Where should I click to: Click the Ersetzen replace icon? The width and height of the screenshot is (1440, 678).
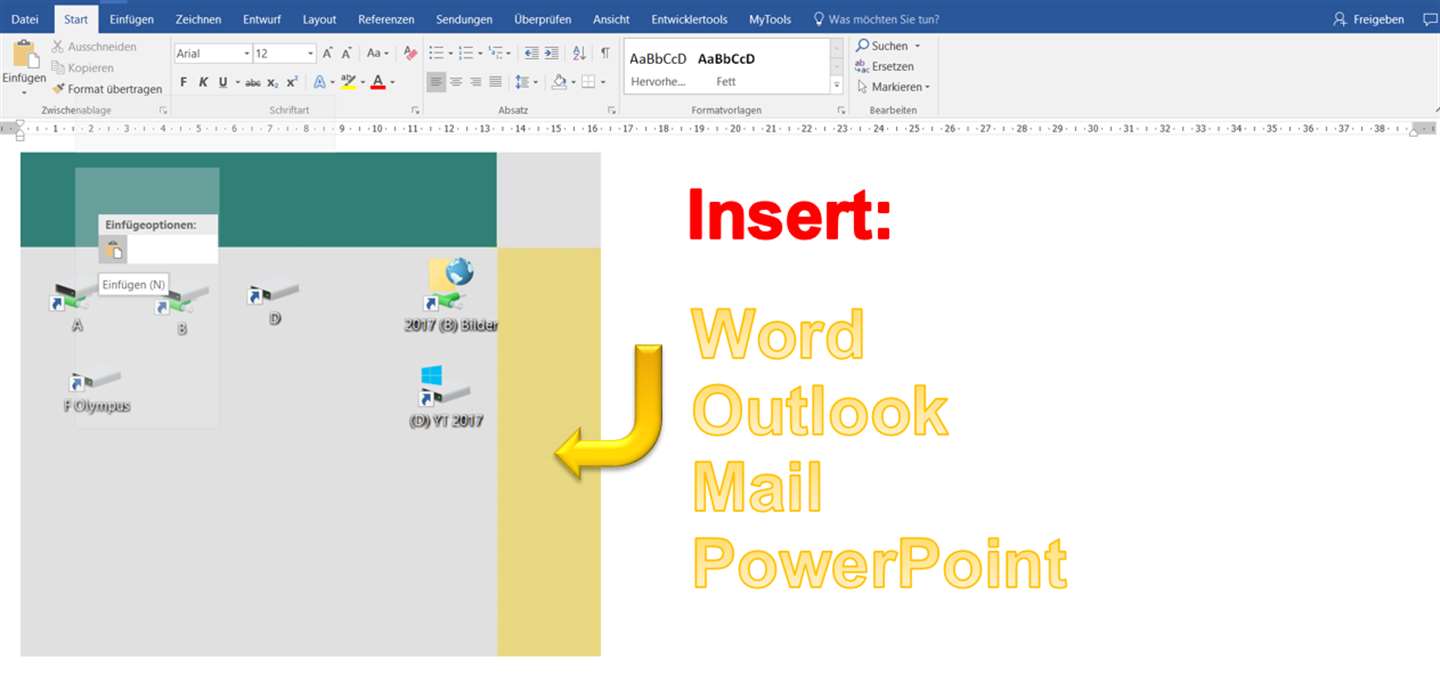[861, 66]
